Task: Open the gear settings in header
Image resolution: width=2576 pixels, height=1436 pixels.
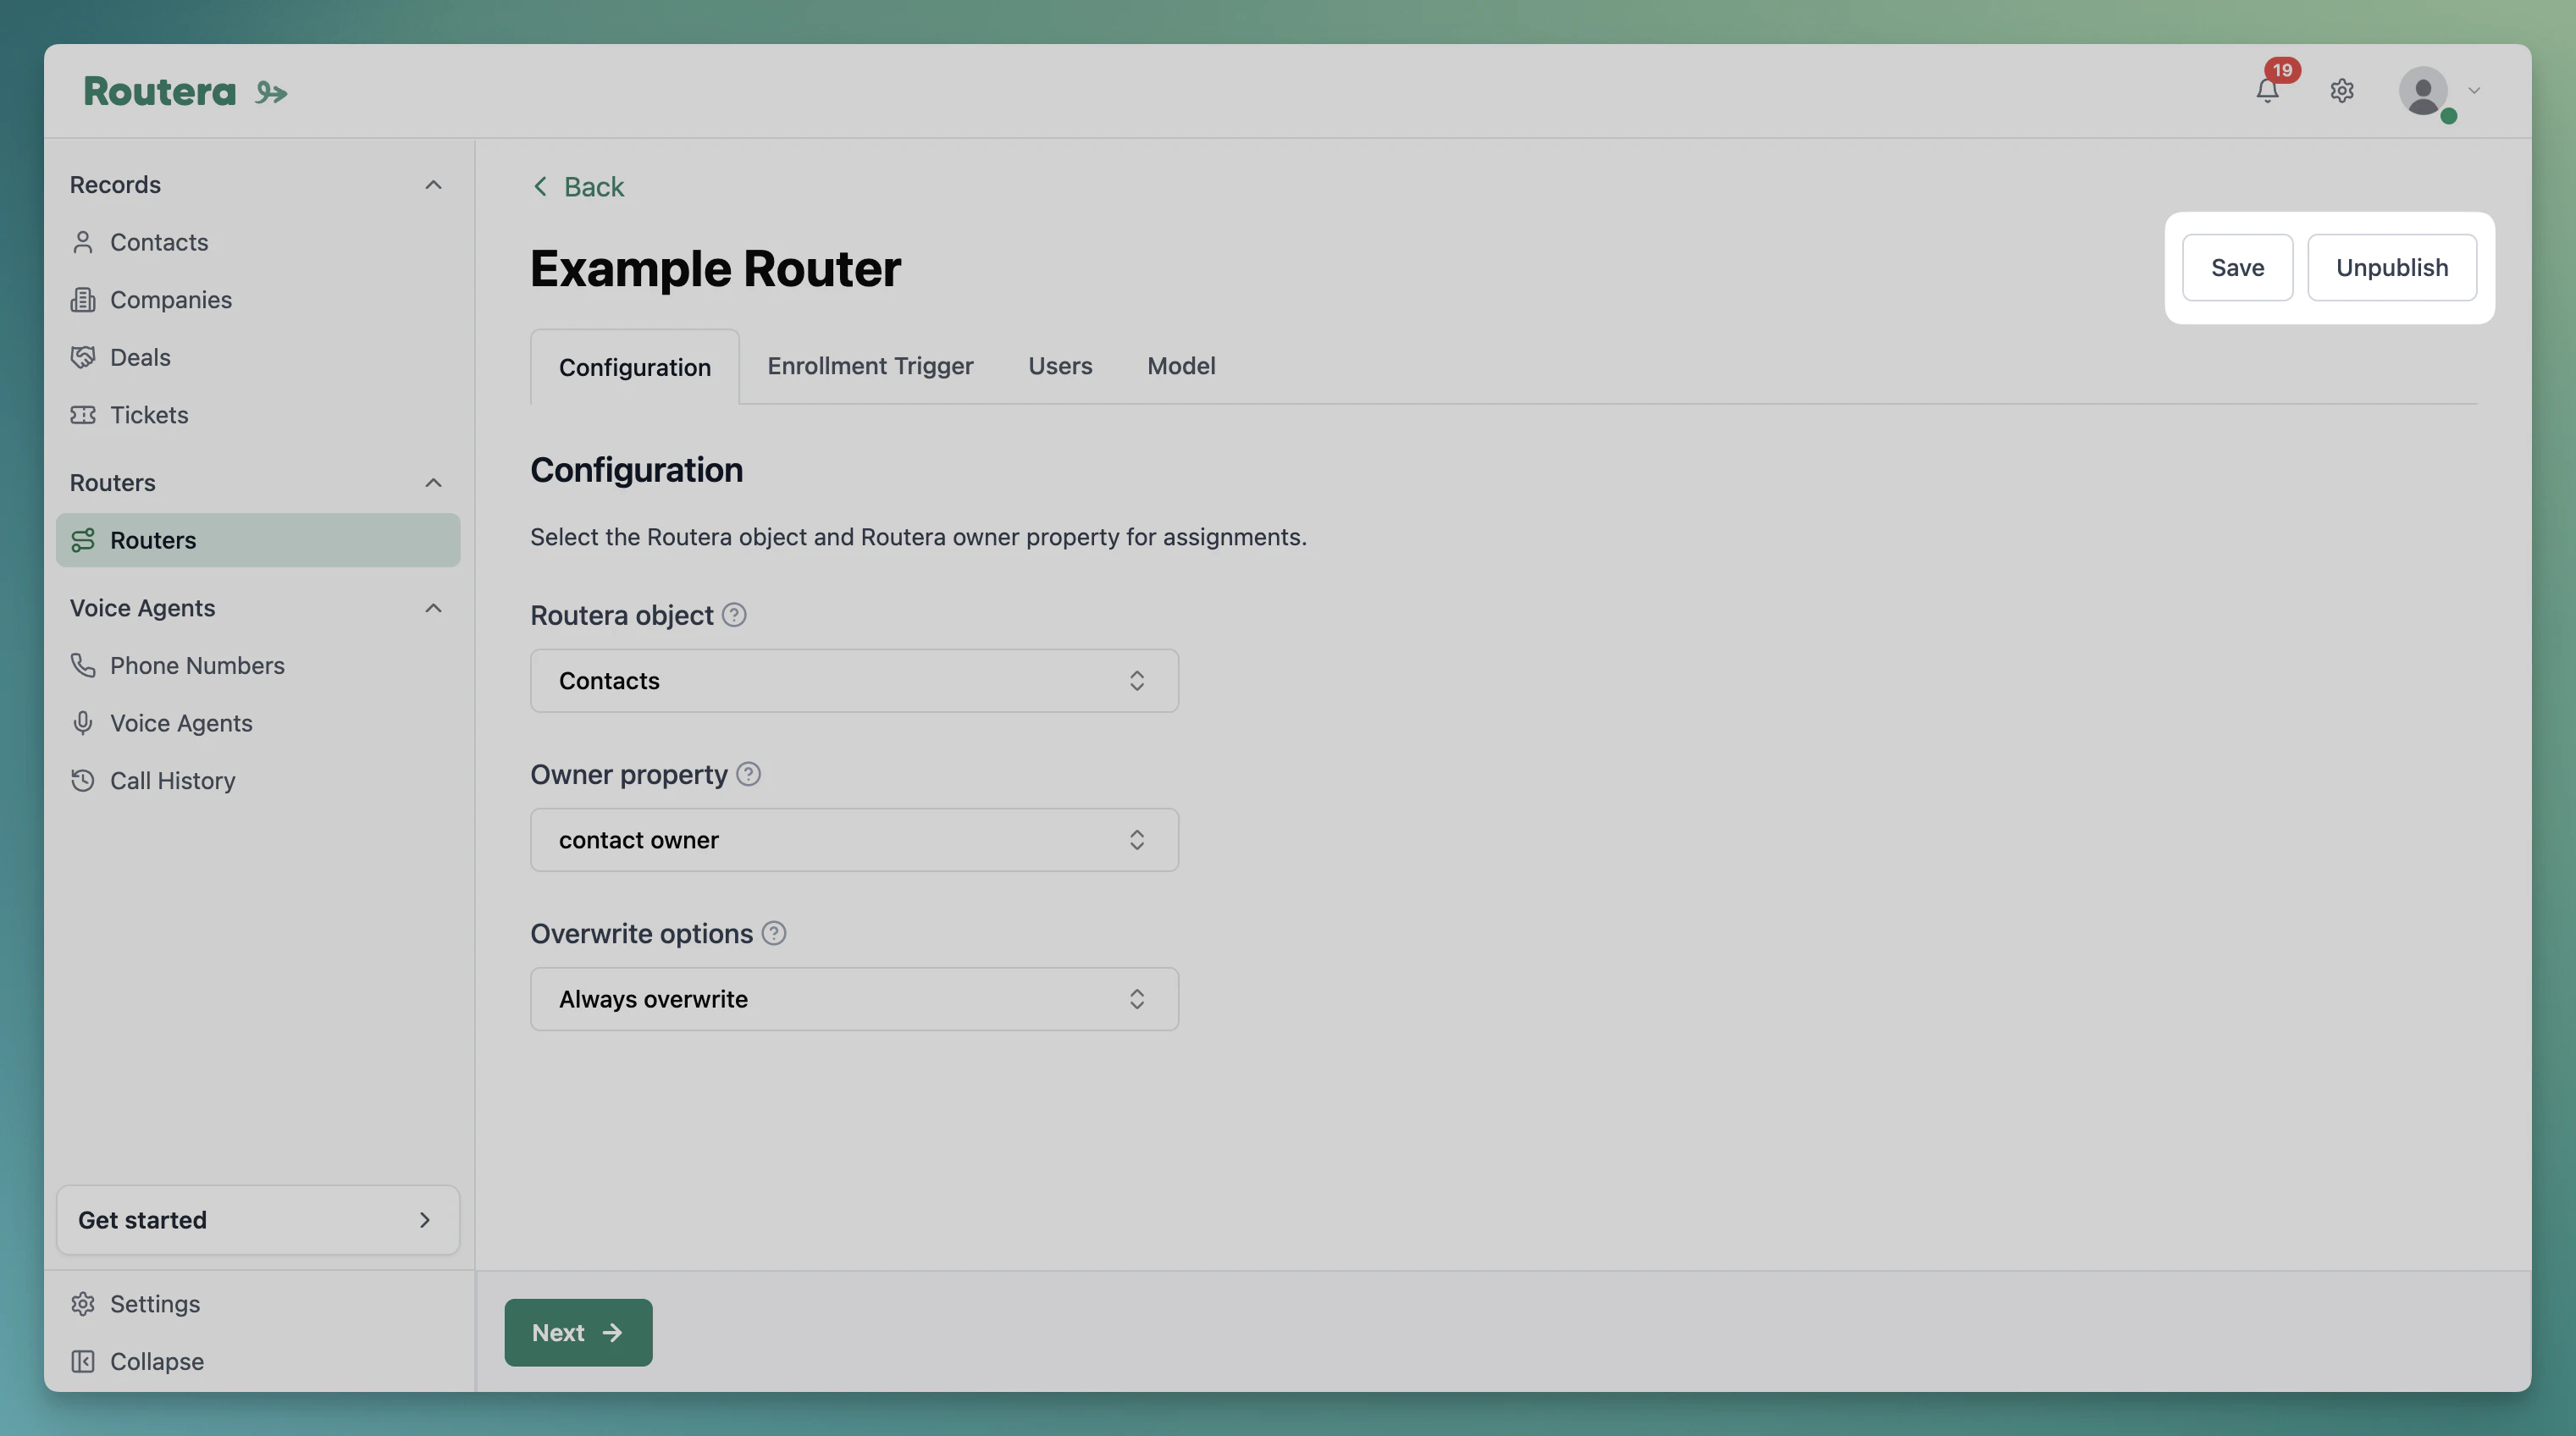Action: tap(2341, 91)
